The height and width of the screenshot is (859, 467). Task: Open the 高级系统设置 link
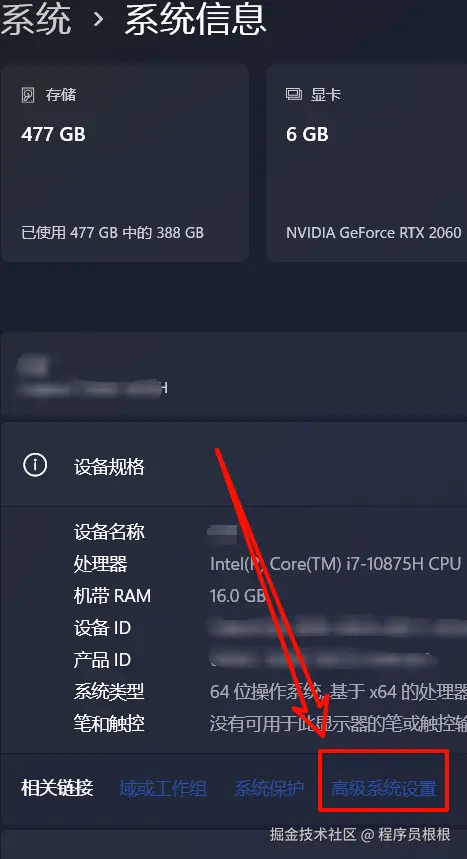(x=384, y=789)
